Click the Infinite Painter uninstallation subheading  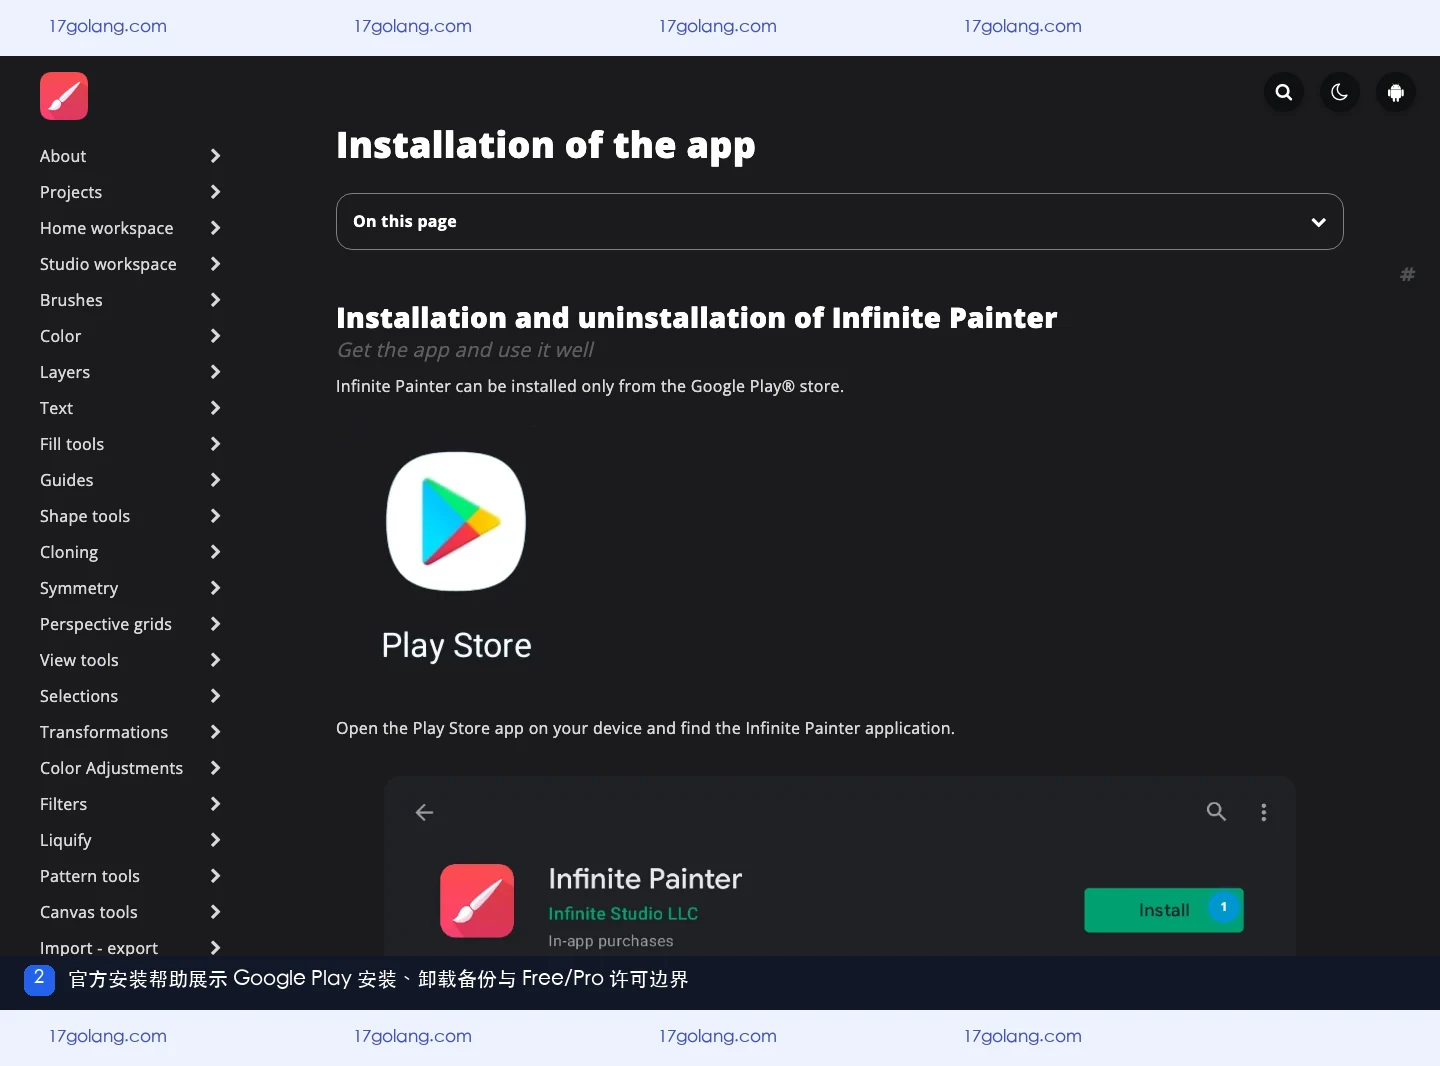point(696,318)
